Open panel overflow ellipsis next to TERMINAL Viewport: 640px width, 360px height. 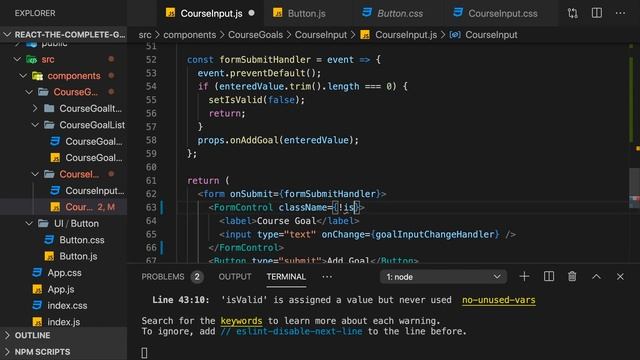coord(327,277)
